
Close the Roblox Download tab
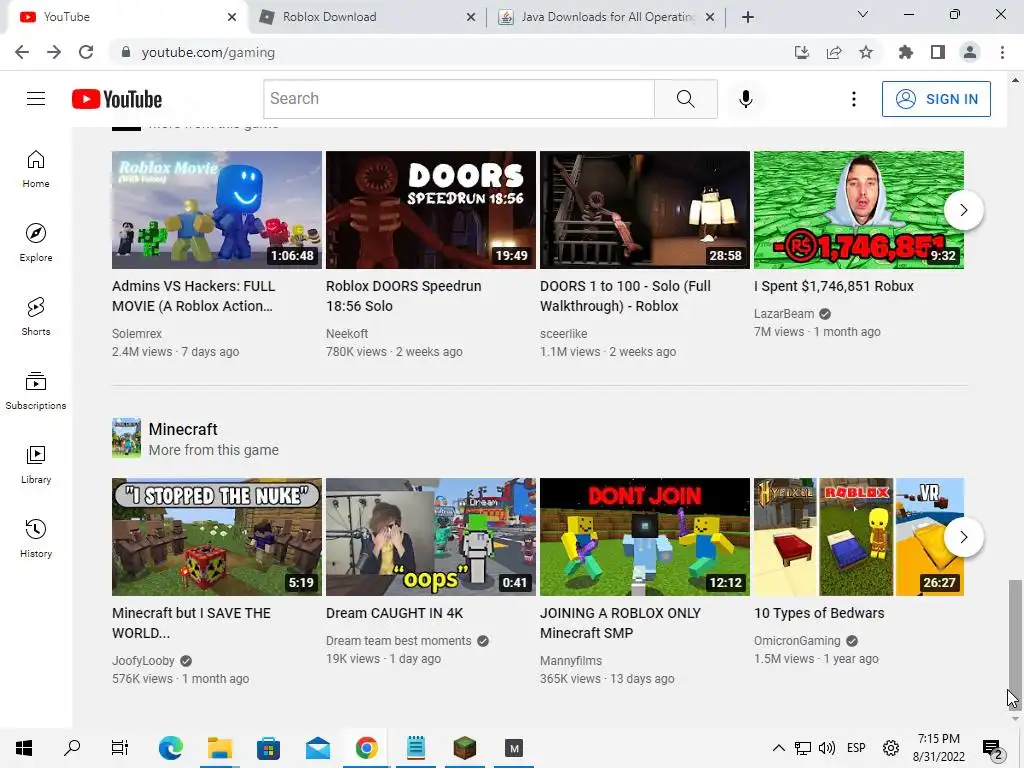point(471,17)
